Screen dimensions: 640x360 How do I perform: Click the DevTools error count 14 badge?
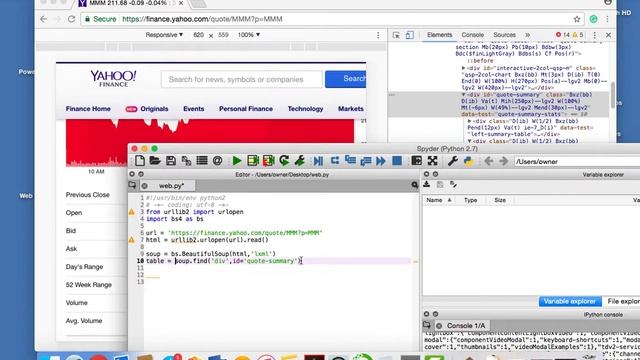coord(563,35)
